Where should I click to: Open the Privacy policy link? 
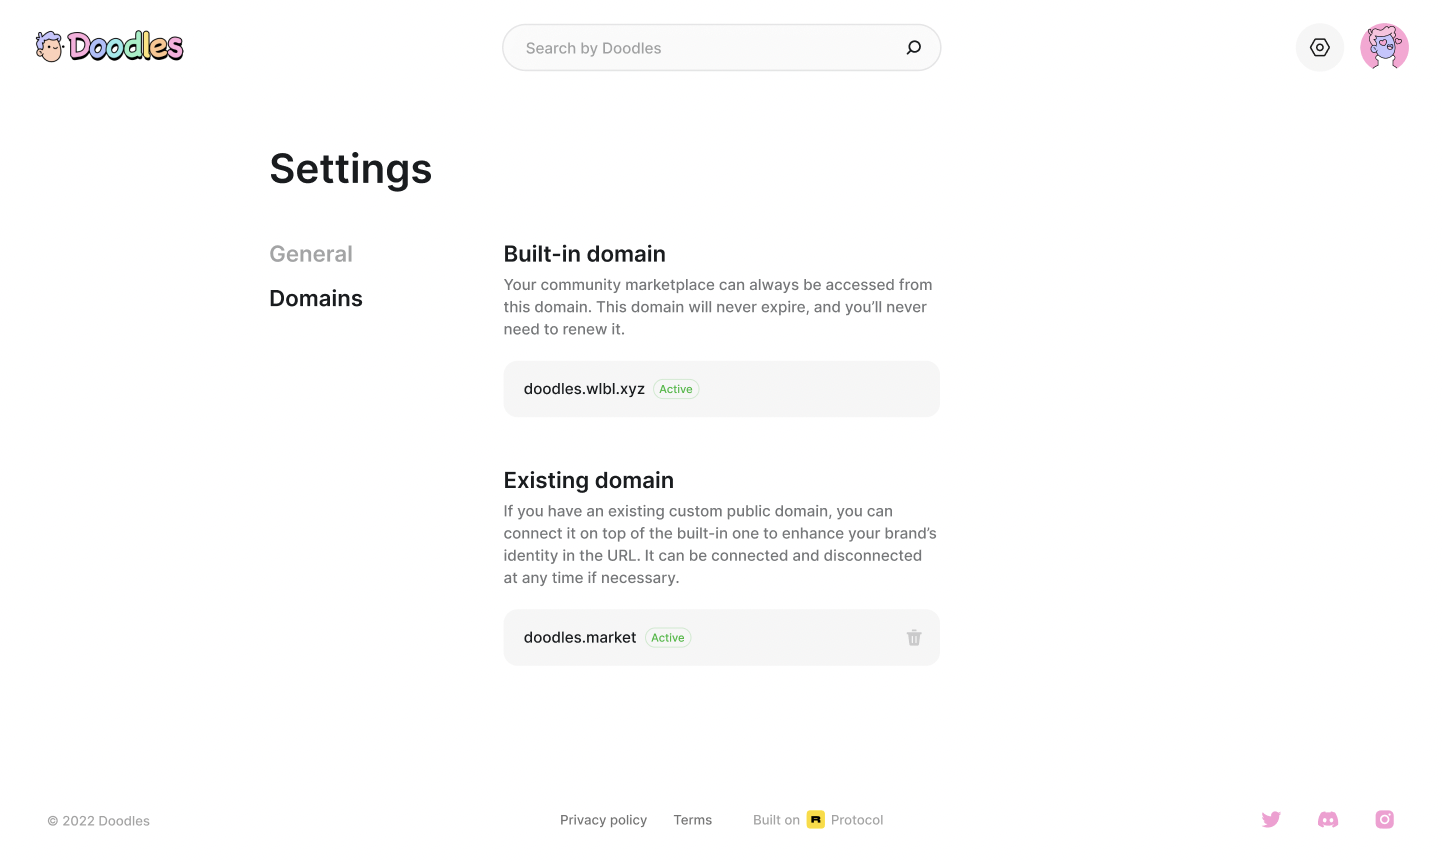click(603, 820)
